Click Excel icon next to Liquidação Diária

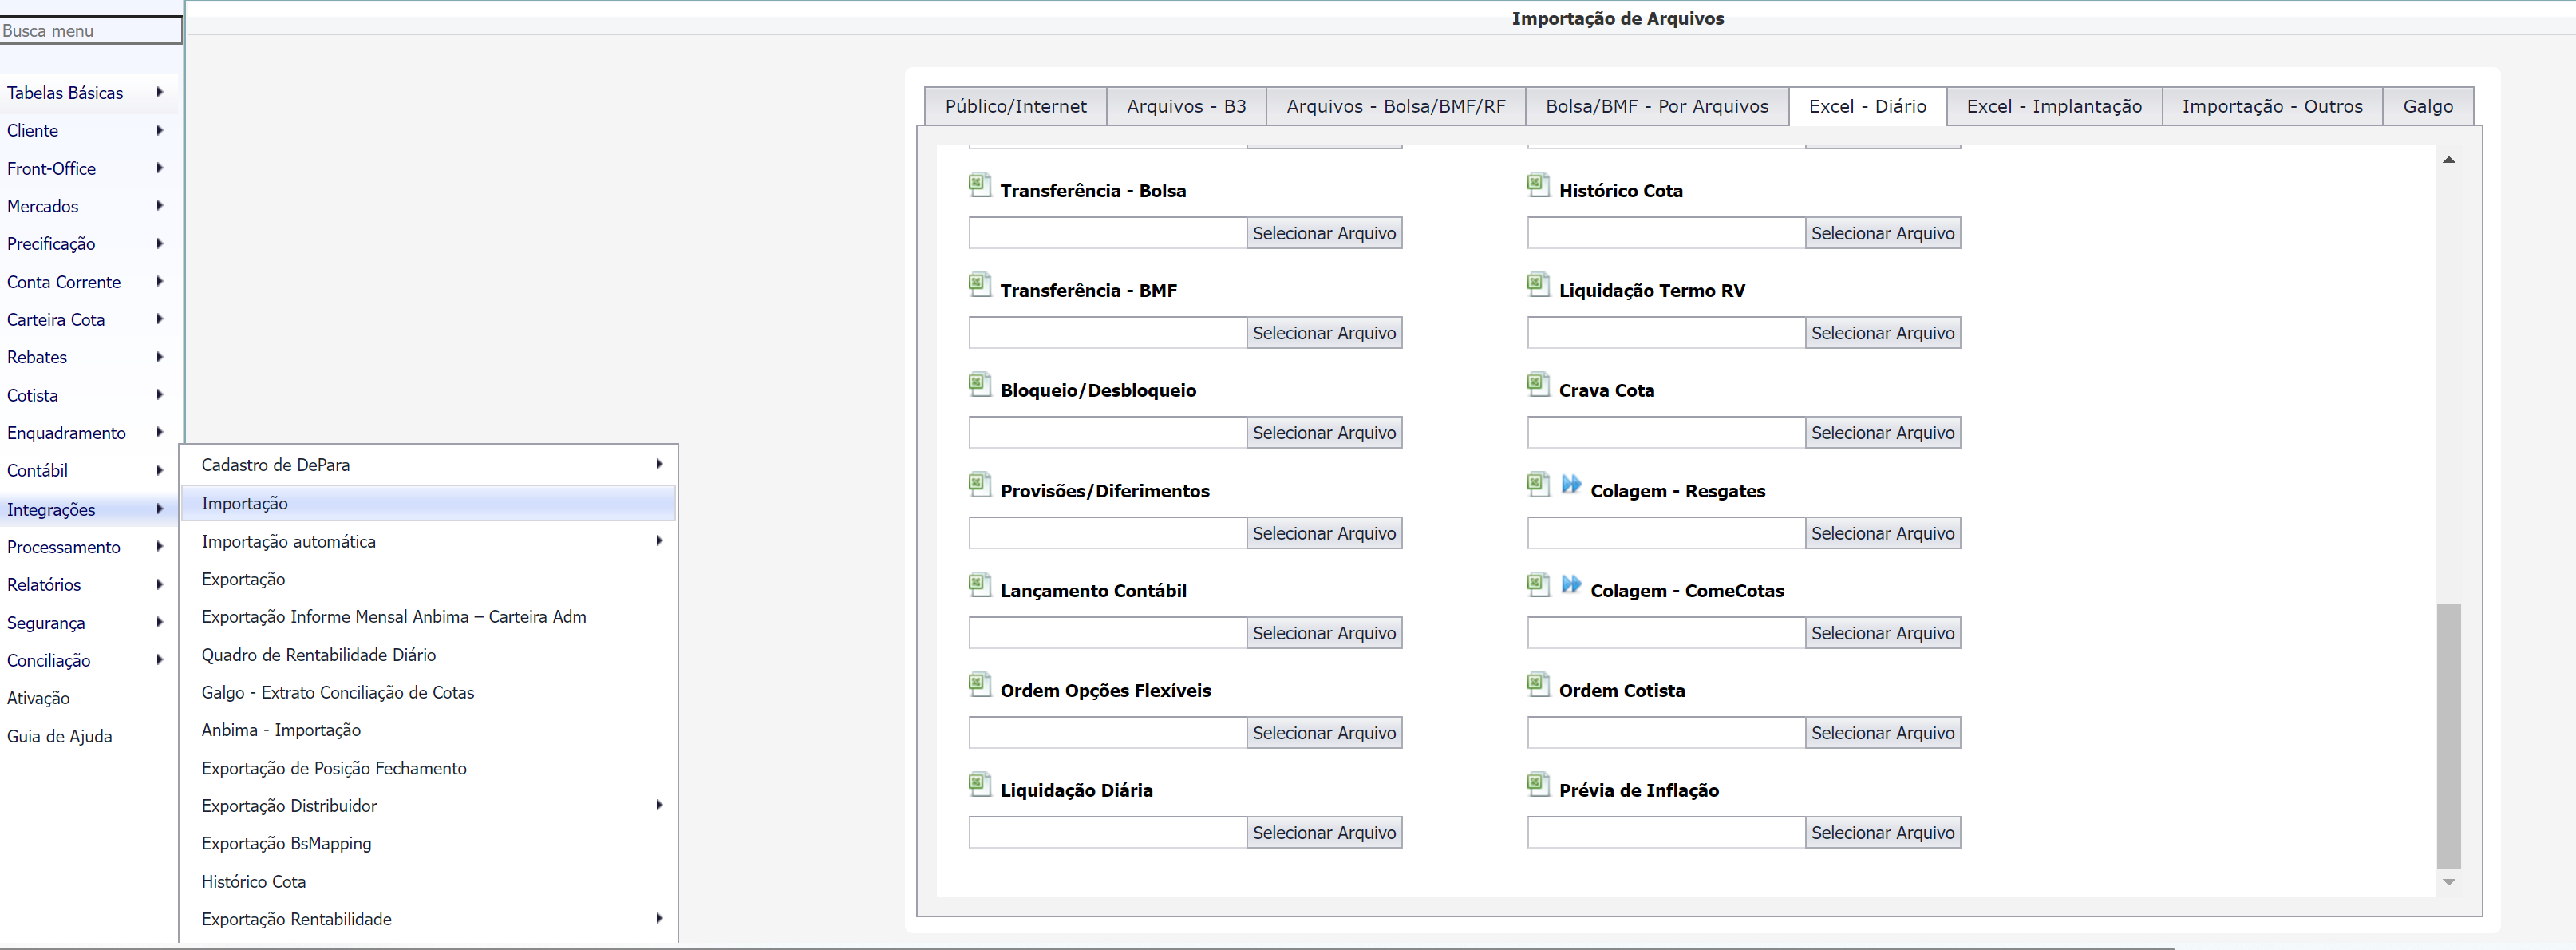979,784
